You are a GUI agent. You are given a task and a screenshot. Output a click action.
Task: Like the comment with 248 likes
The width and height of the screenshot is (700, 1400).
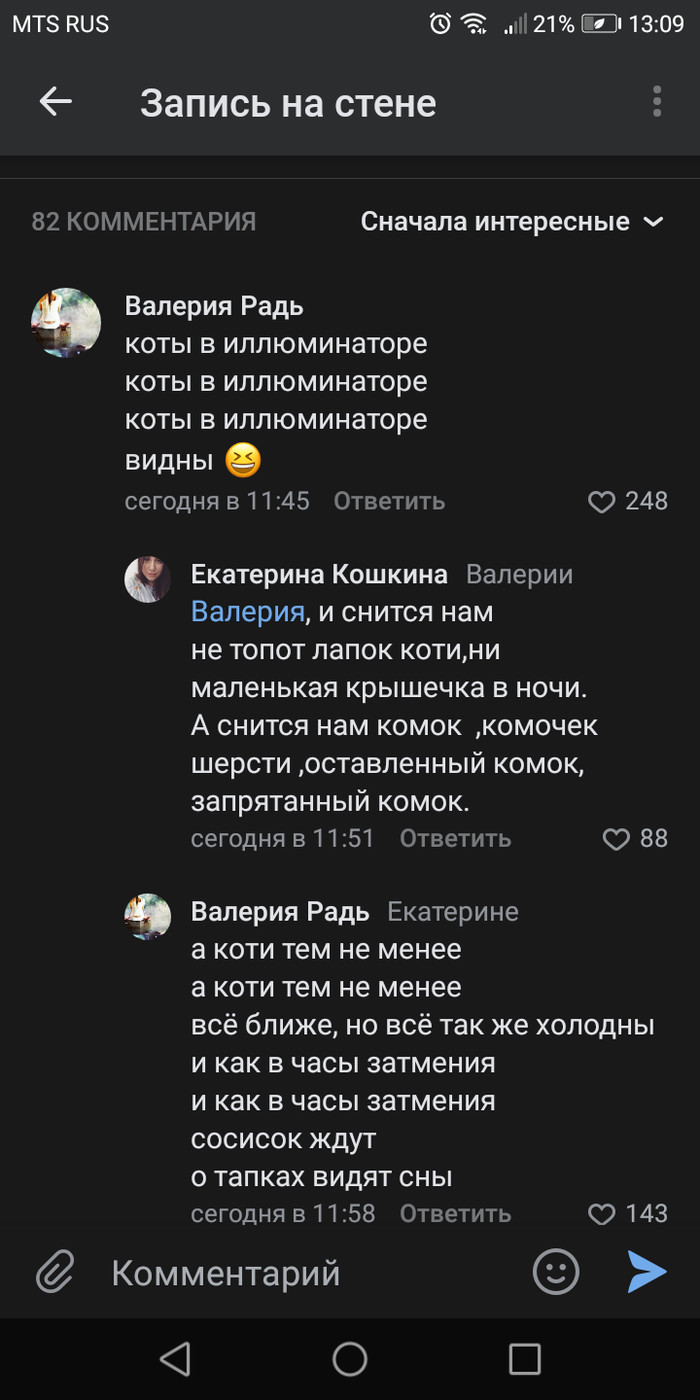click(x=602, y=501)
